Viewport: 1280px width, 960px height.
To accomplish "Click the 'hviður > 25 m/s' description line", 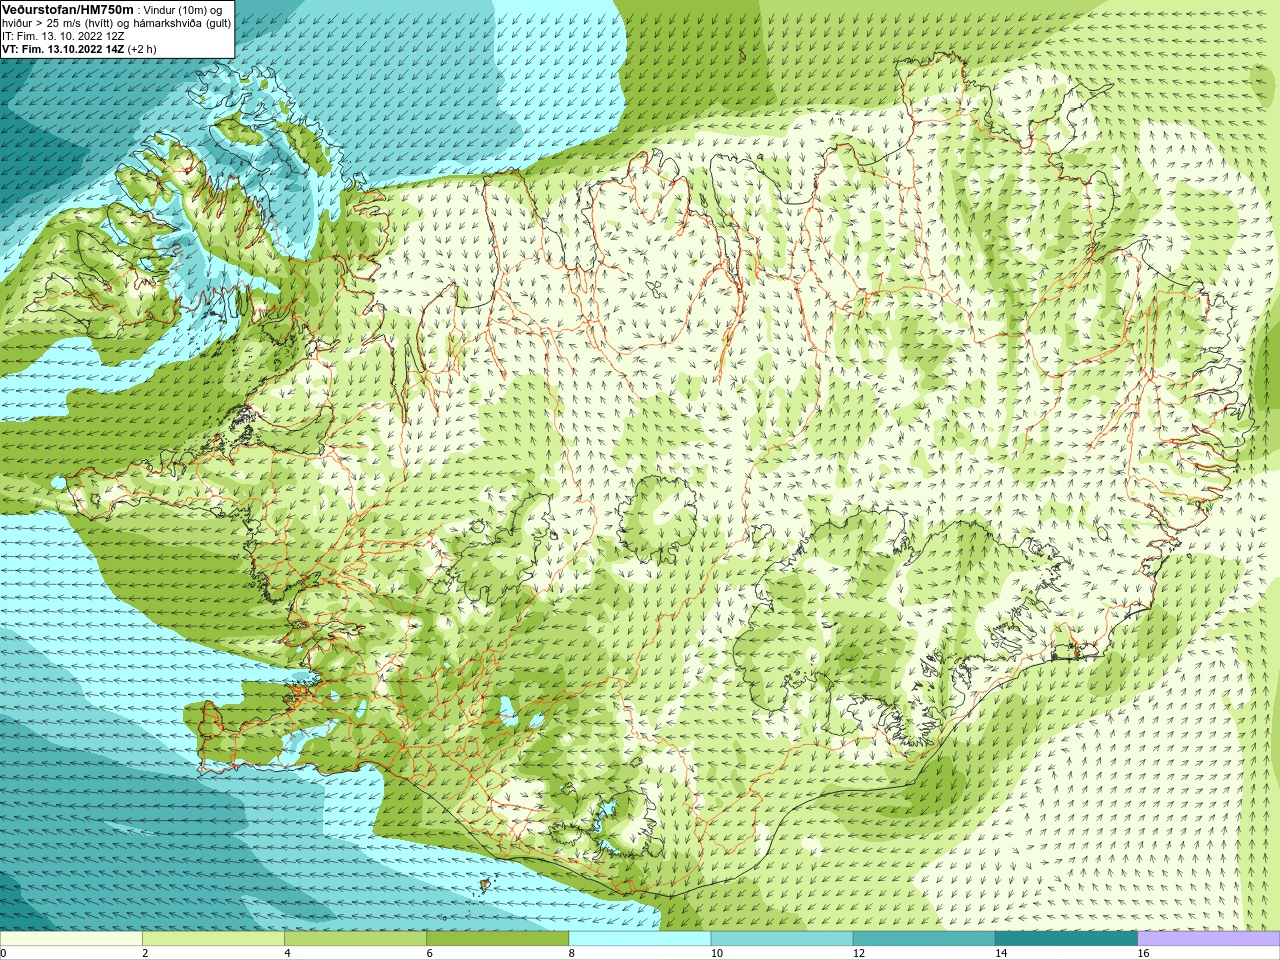I will (x=116, y=23).
